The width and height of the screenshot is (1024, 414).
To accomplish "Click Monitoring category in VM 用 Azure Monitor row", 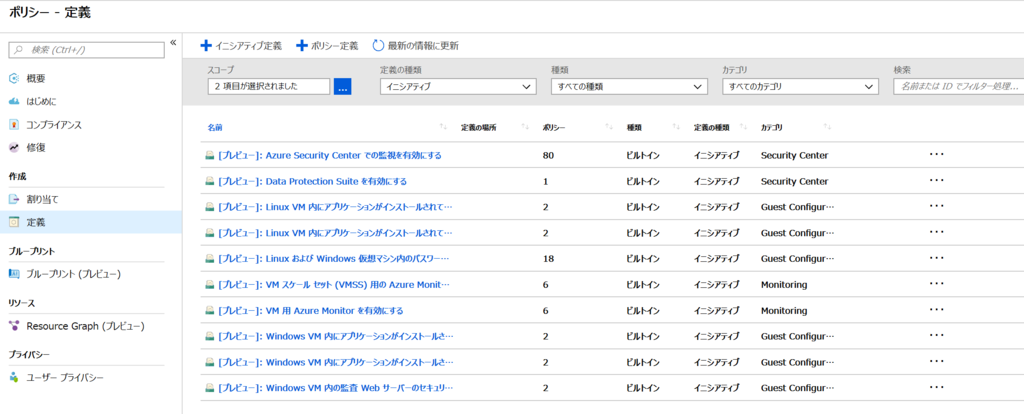I will (x=784, y=311).
